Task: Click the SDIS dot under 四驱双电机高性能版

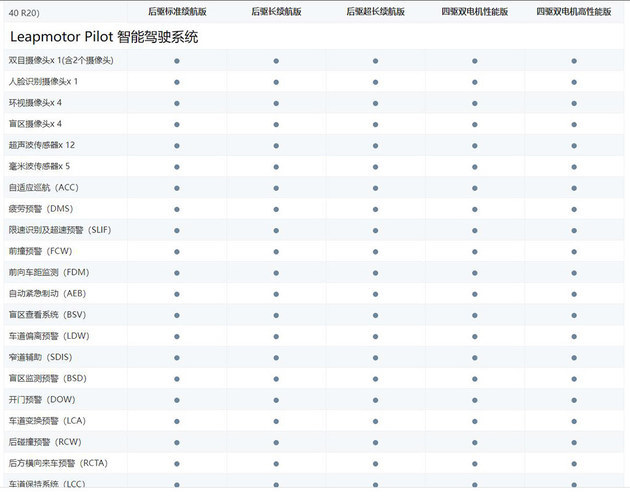Action: [x=574, y=358]
